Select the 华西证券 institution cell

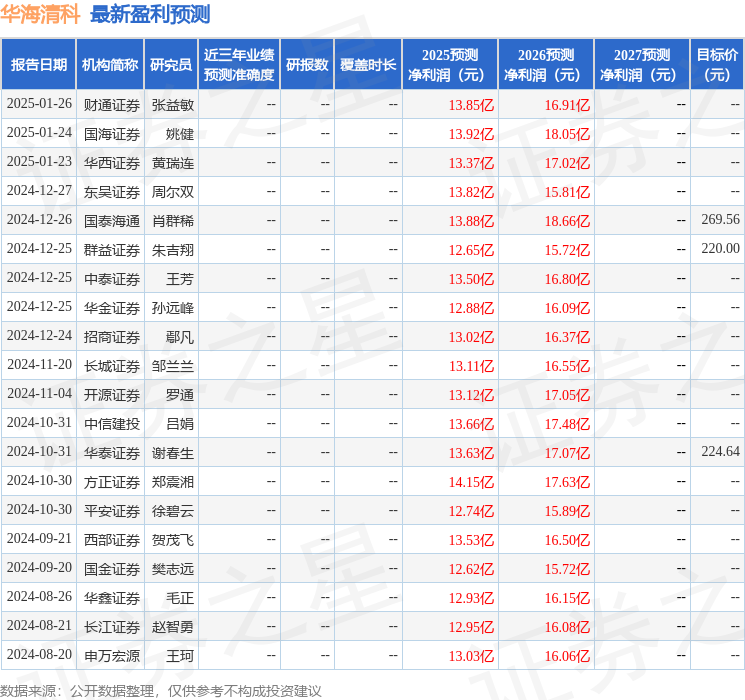tap(112, 163)
